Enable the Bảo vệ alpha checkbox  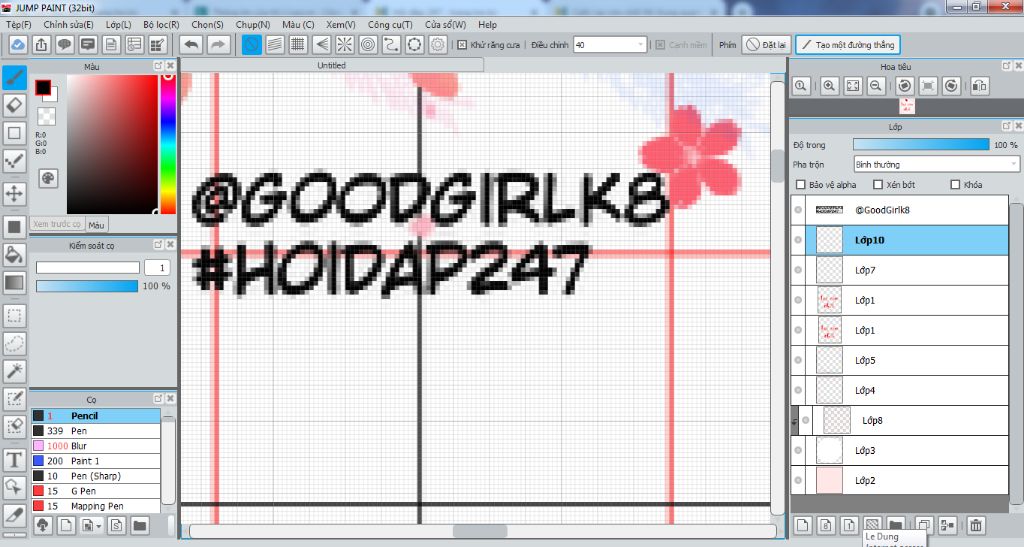tap(801, 185)
